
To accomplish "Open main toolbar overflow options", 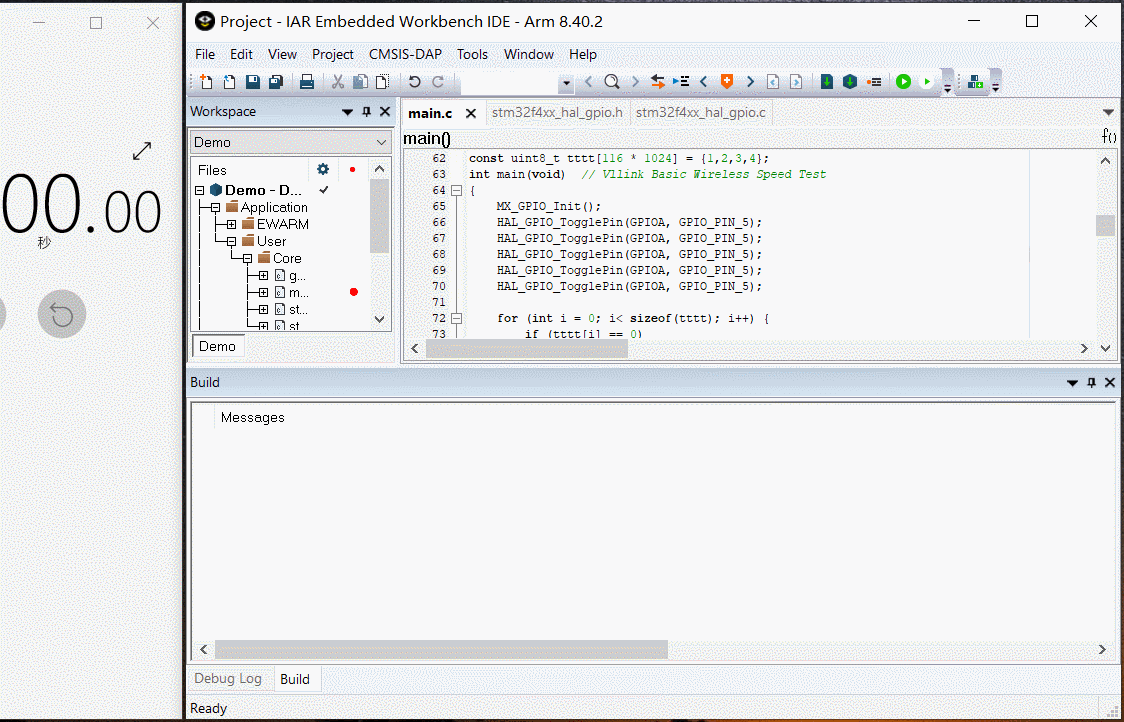I will click(x=947, y=89).
